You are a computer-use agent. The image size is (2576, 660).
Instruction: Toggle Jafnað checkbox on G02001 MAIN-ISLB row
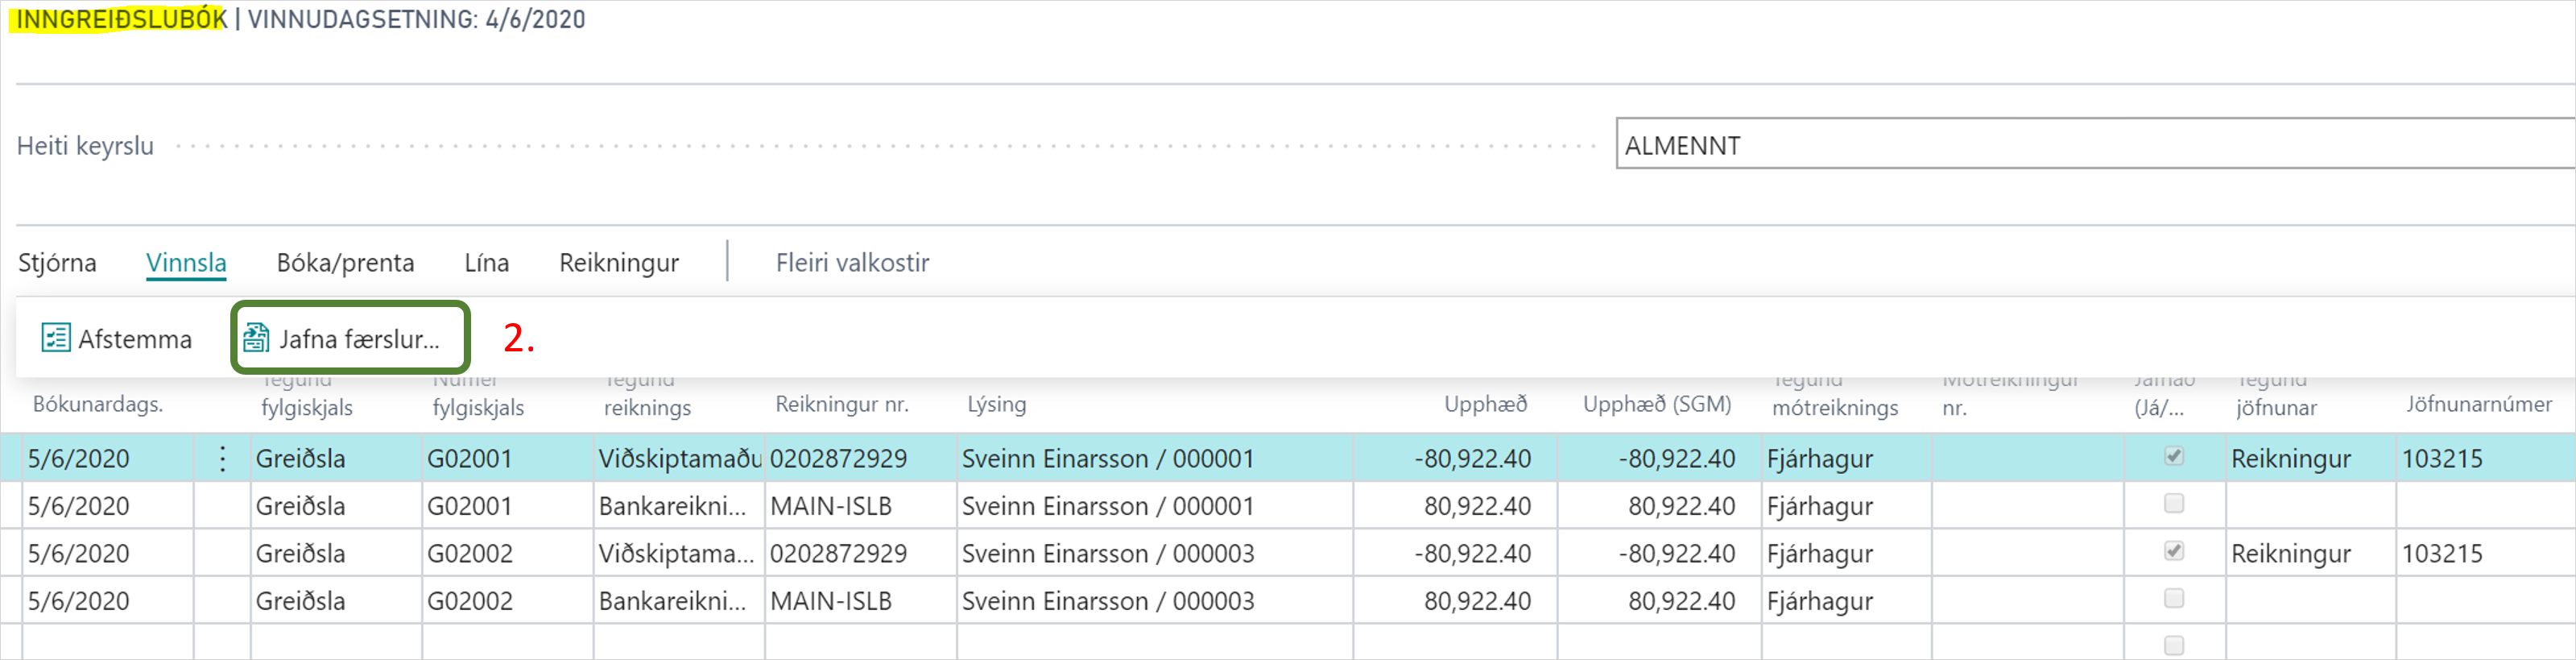pyautogui.click(x=2173, y=504)
